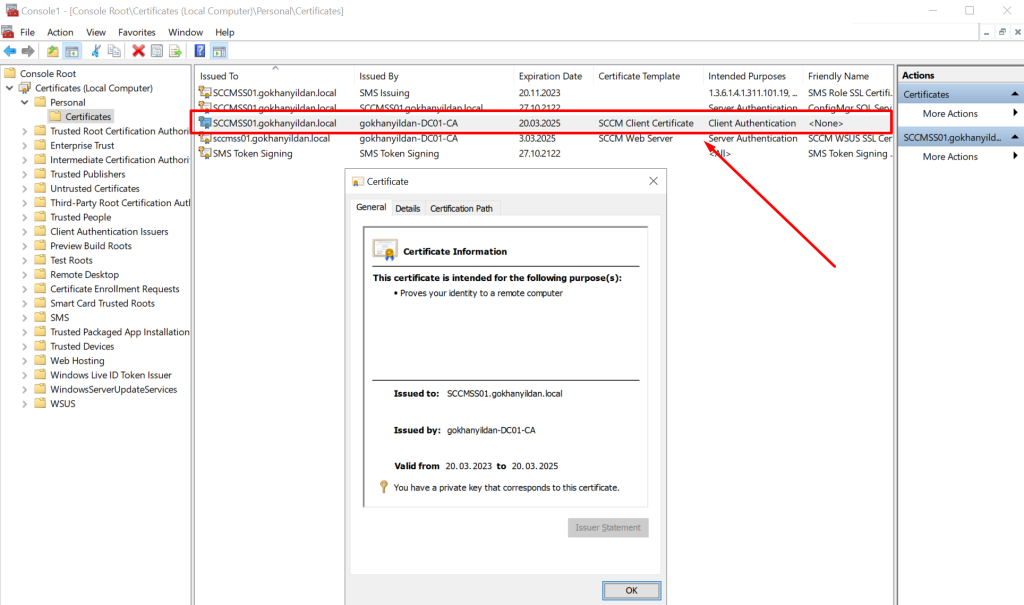
Task: Click the grey Forward arrow in the toolbar
Action: tap(28, 51)
